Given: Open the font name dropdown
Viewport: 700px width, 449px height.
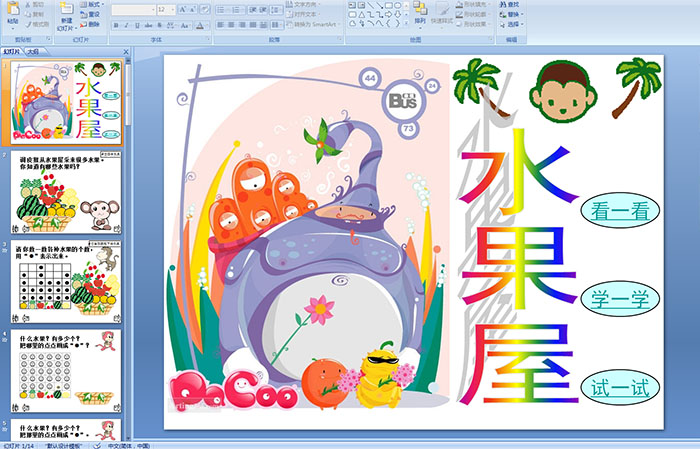Looking at the screenshot, I should (153, 9).
